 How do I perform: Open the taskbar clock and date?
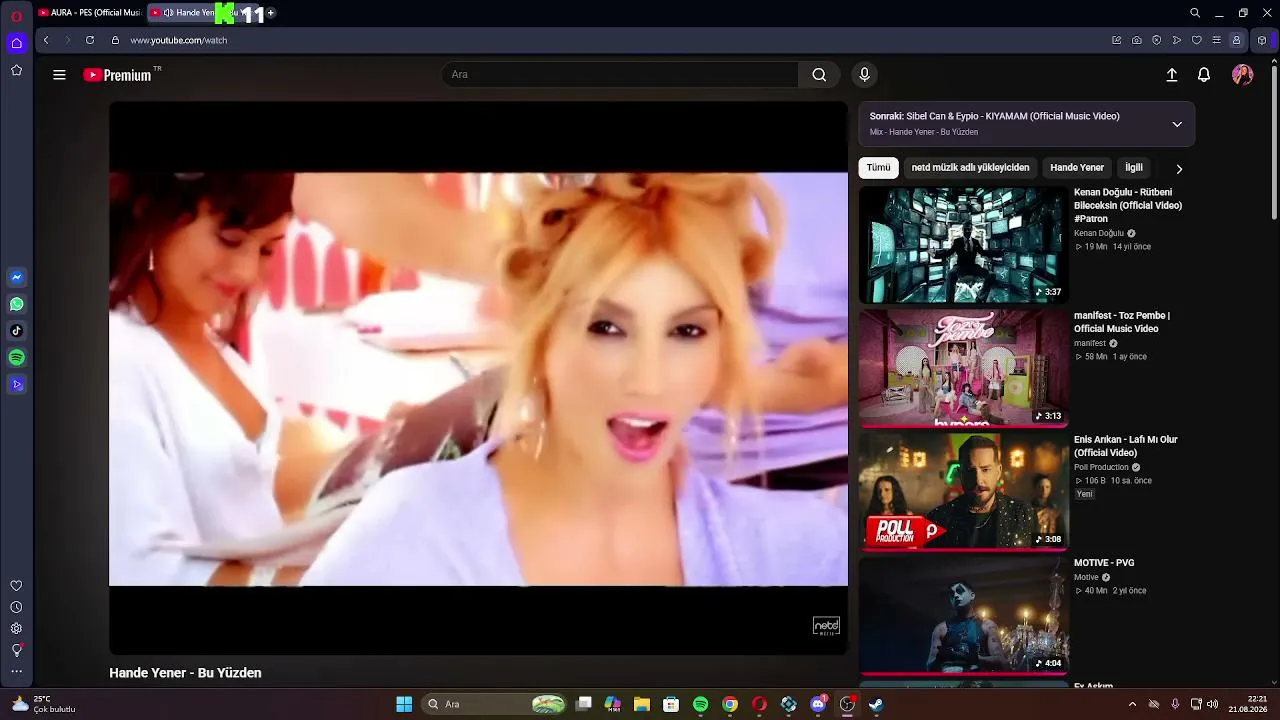[1248, 704]
